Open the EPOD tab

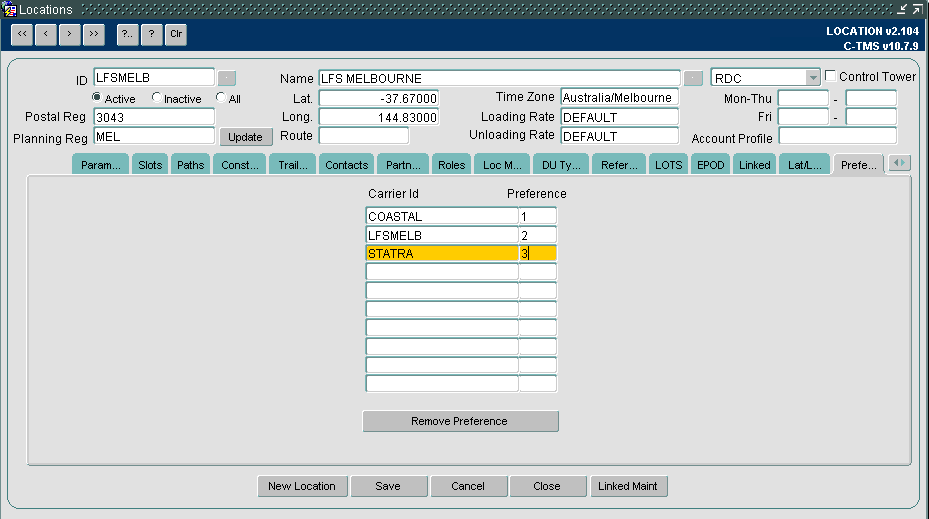tap(710, 165)
